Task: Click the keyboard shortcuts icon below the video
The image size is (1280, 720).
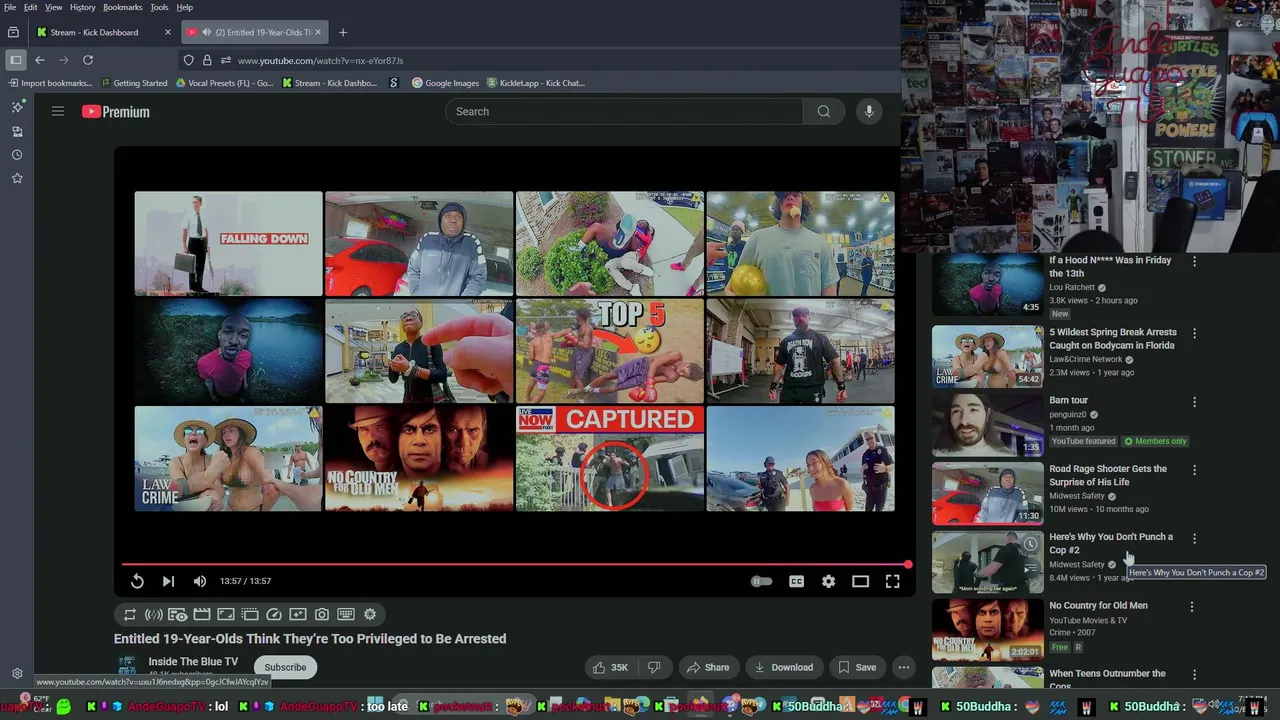Action: pos(346,615)
